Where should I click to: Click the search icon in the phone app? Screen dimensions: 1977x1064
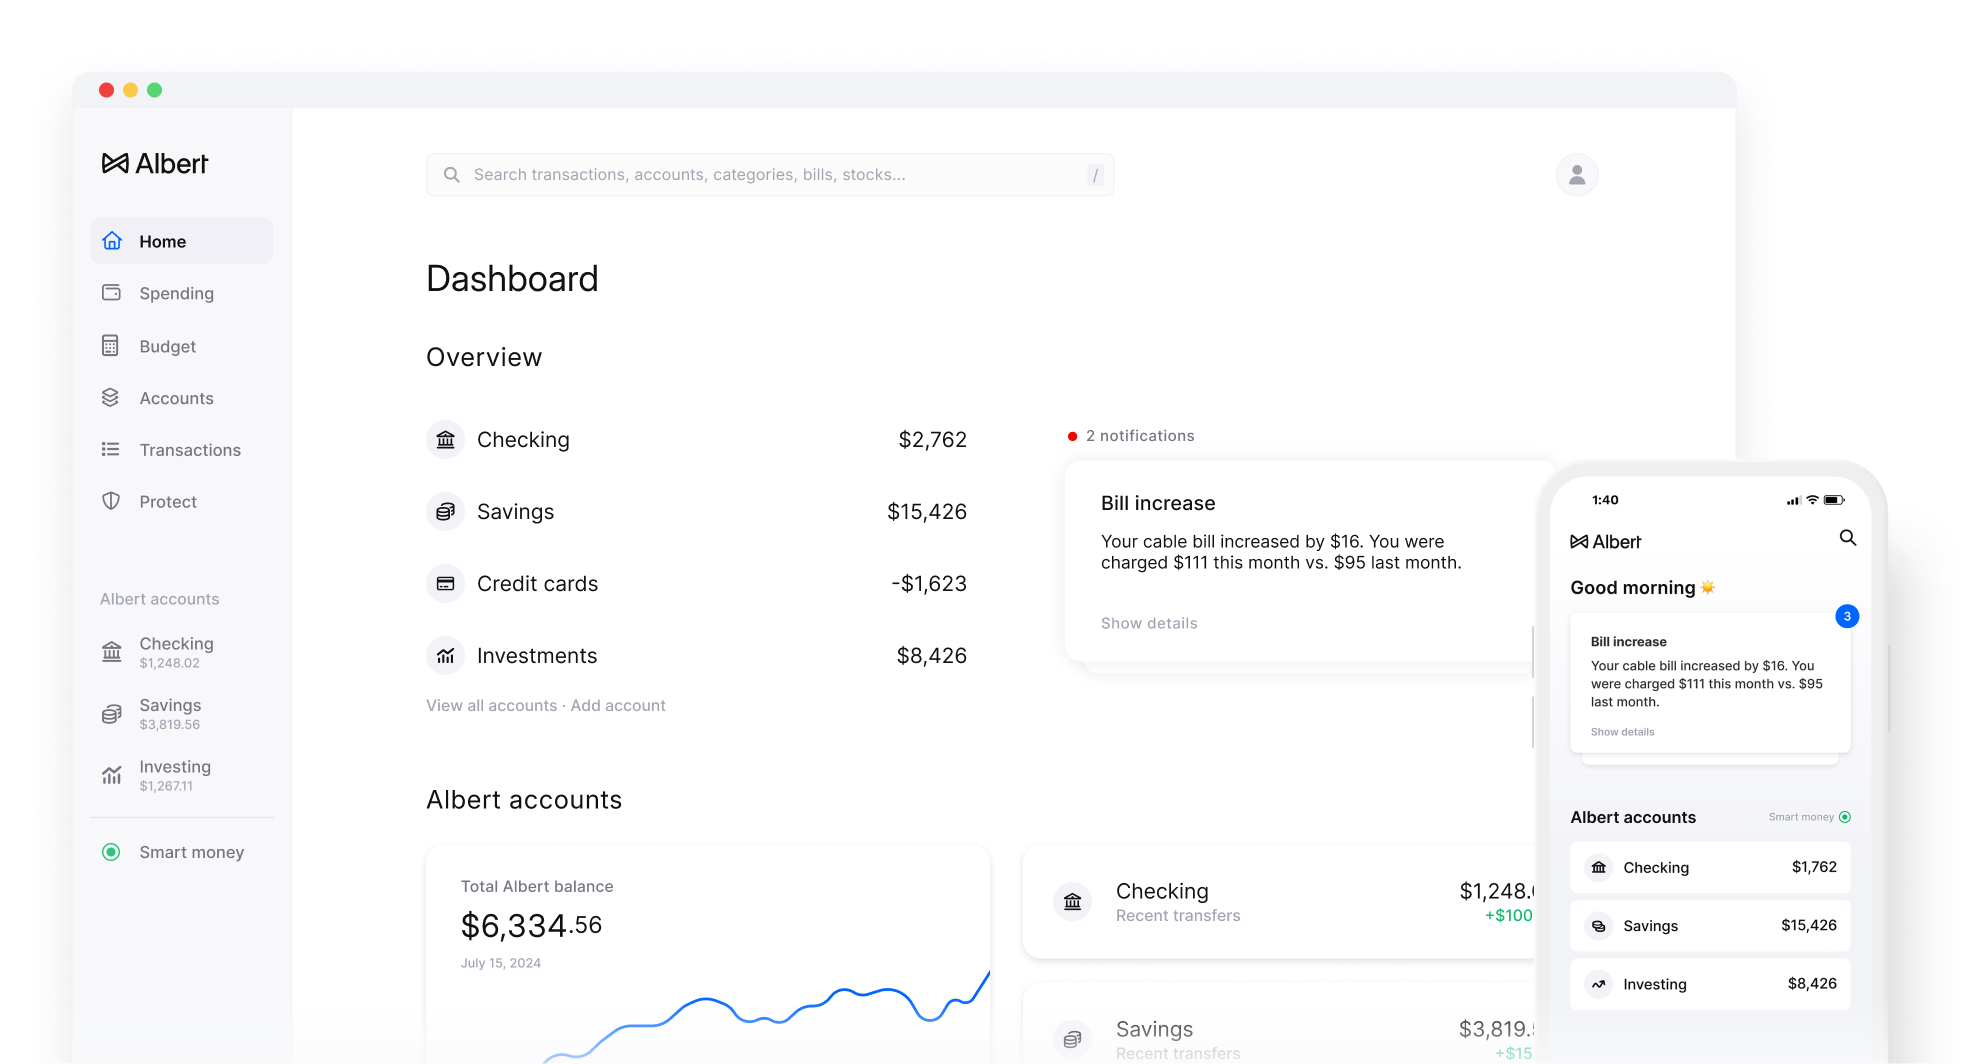click(1848, 538)
